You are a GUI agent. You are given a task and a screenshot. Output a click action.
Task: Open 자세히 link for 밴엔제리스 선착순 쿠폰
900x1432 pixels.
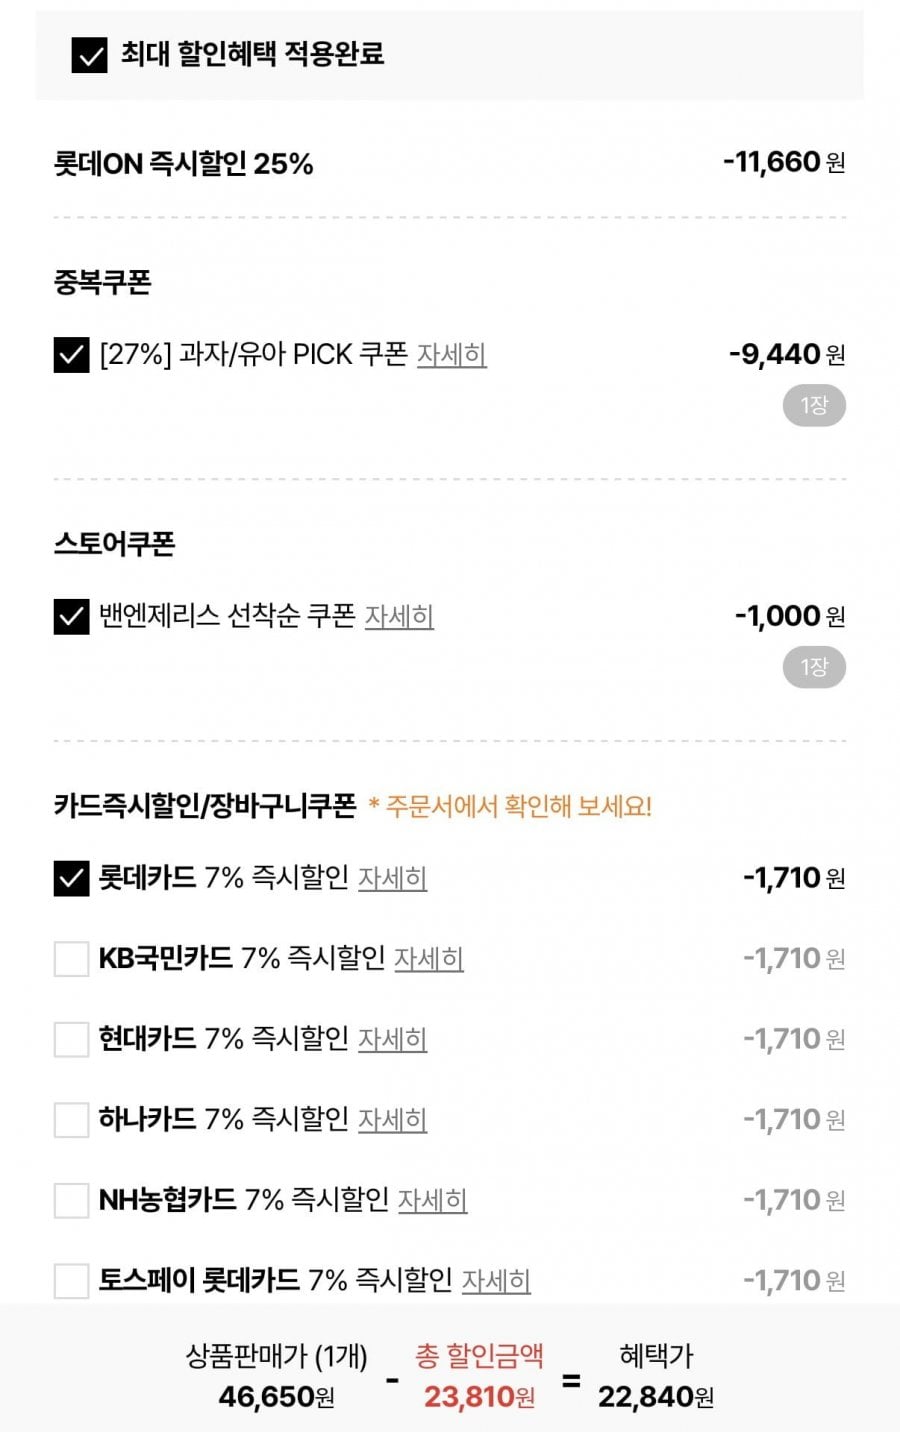(x=398, y=617)
